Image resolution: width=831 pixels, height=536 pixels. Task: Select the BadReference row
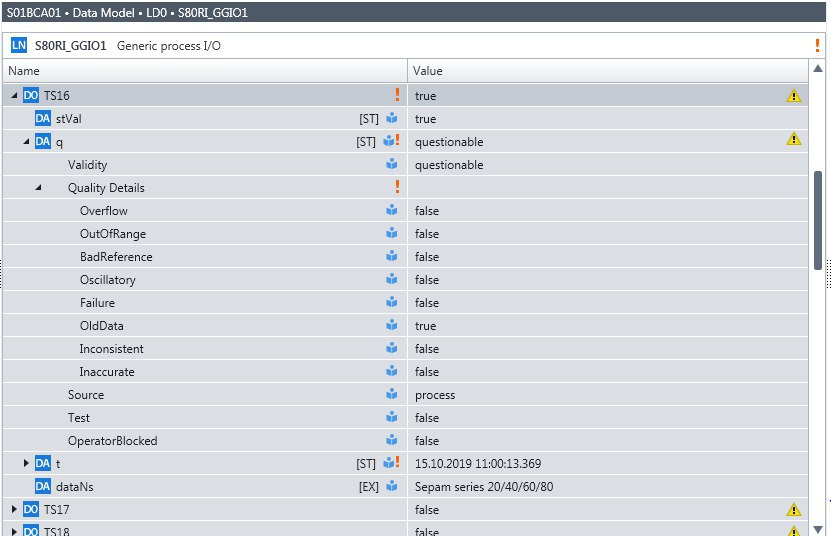tap(405, 256)
